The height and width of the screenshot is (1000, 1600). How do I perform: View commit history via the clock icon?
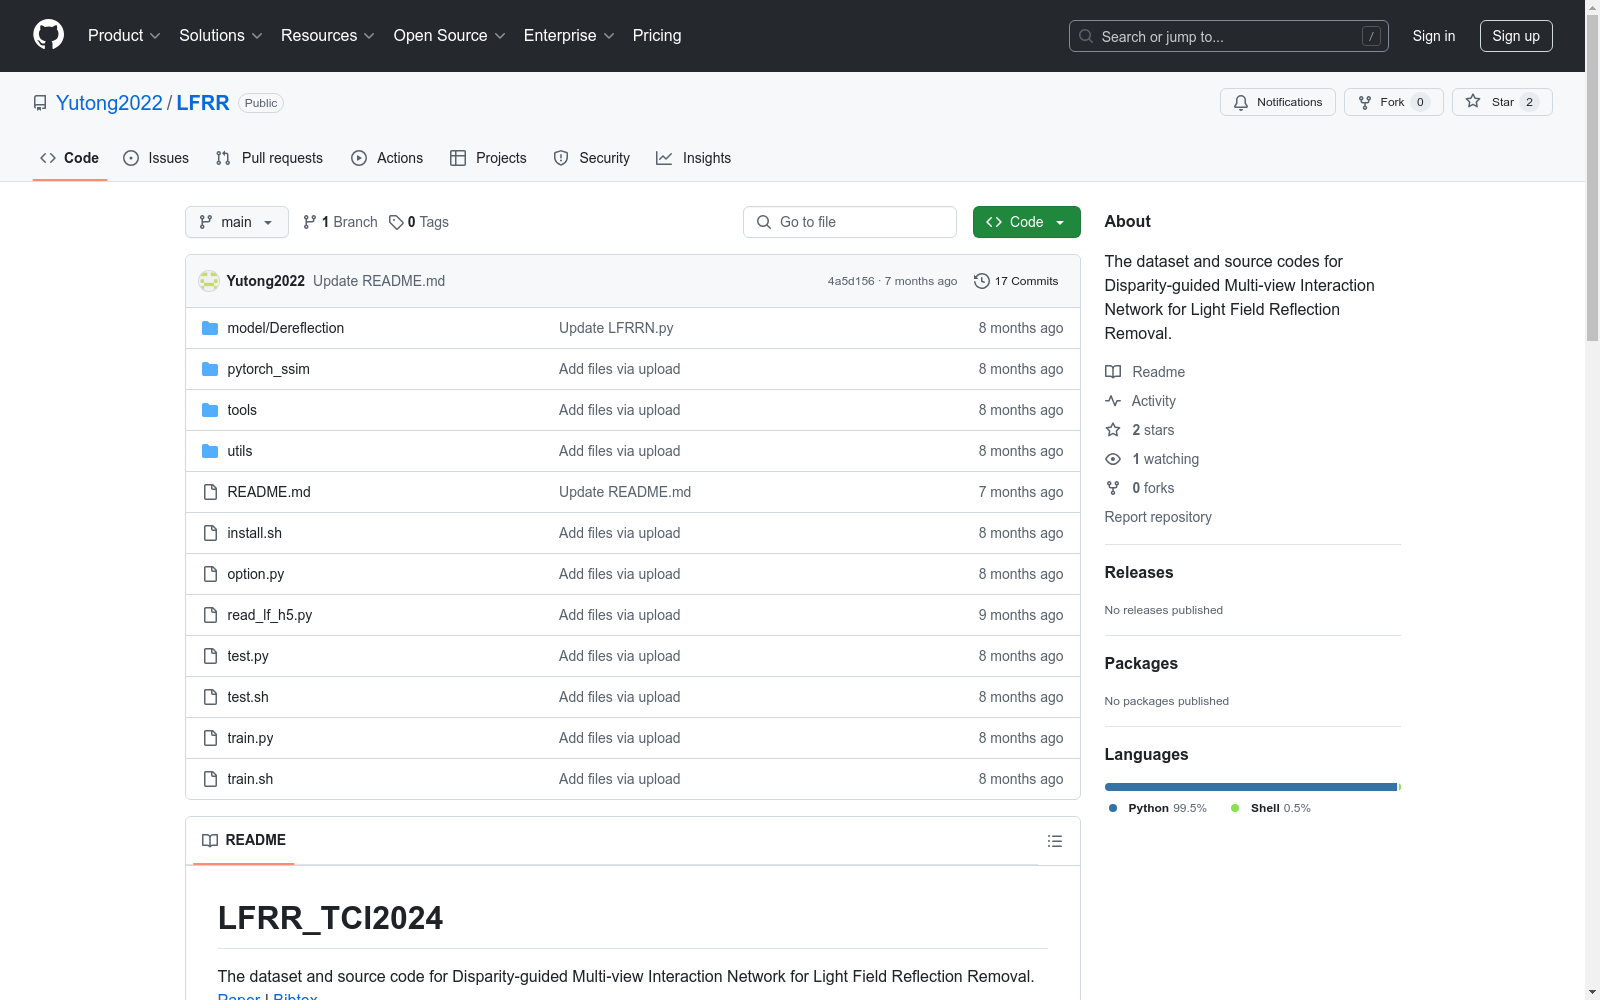[982, 281]
